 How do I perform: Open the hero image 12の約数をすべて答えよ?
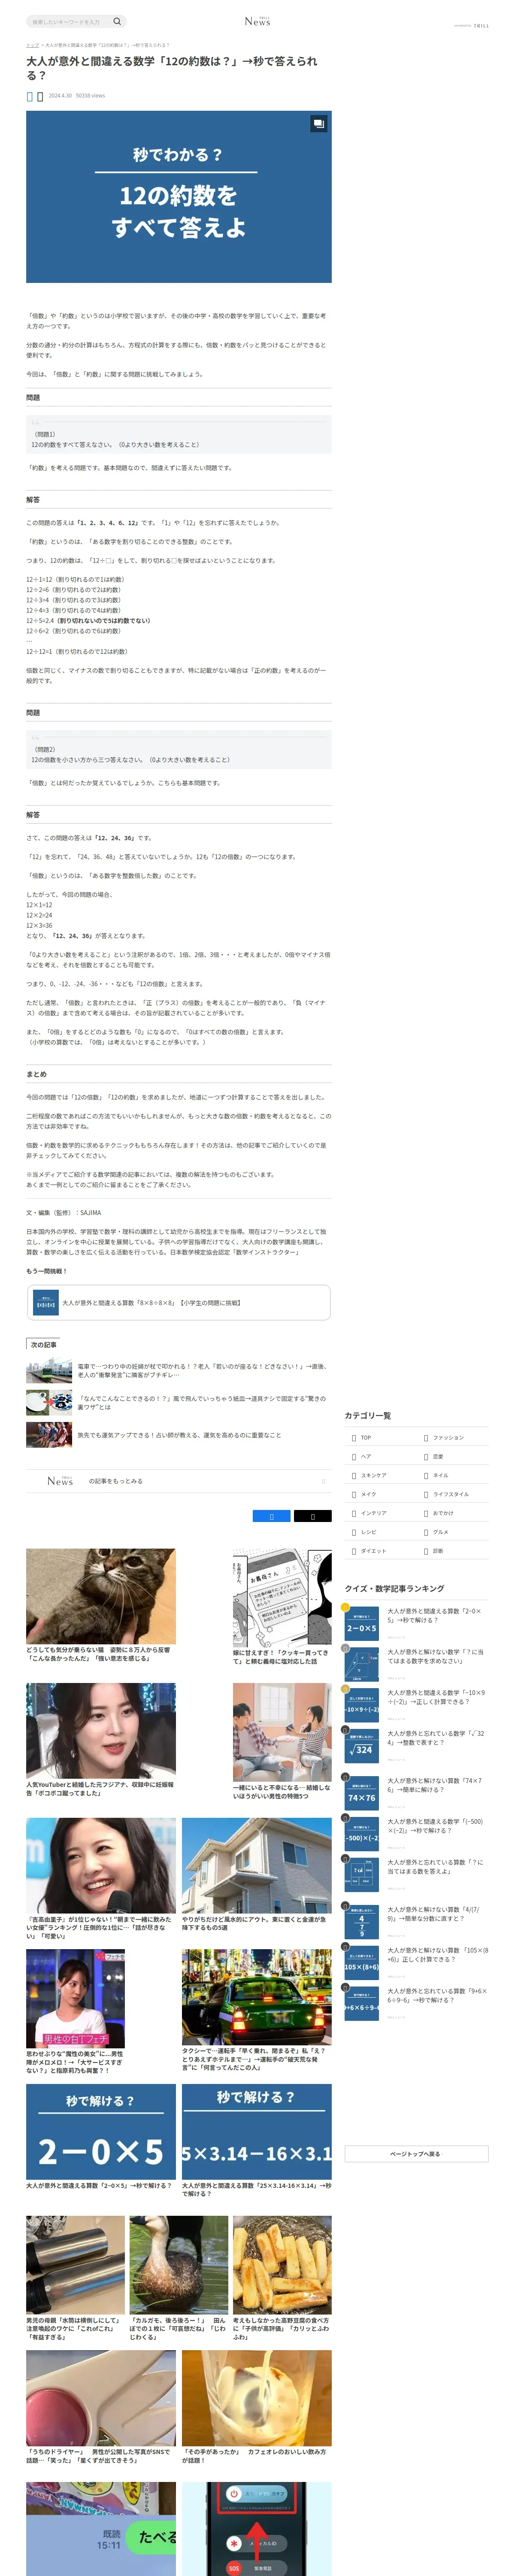[x=179, y=197]
